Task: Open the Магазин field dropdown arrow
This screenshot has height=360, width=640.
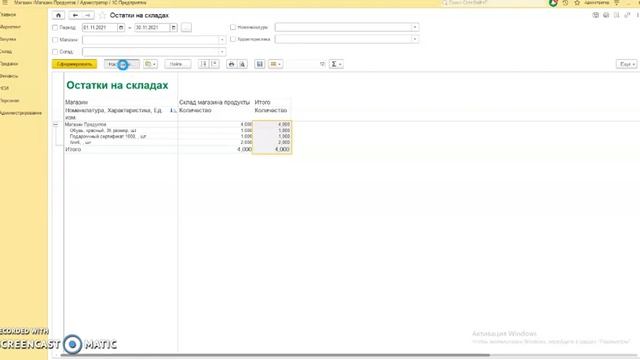Action: (222, 40)
